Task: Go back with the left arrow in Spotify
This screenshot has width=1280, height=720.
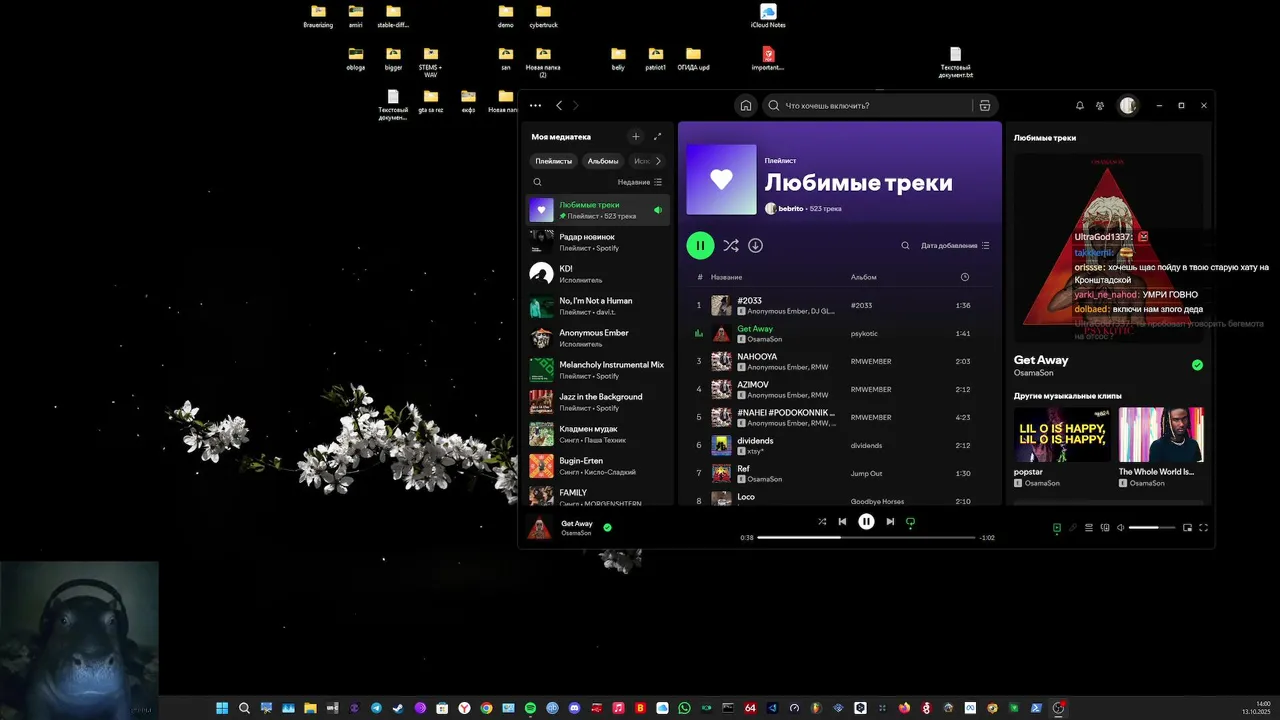Action: pyautogui.click(x=559, y=105)
